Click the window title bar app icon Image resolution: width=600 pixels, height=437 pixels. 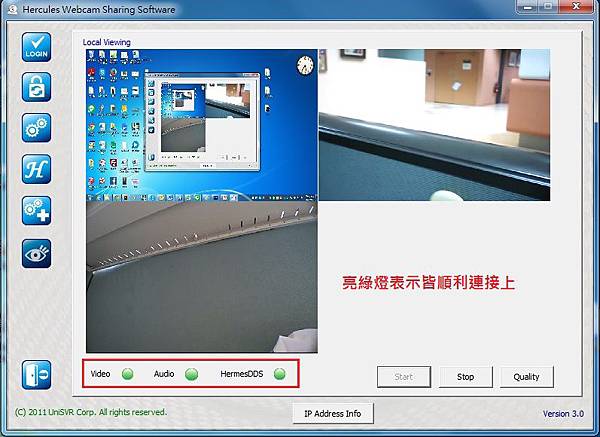[x=12, y=9]
